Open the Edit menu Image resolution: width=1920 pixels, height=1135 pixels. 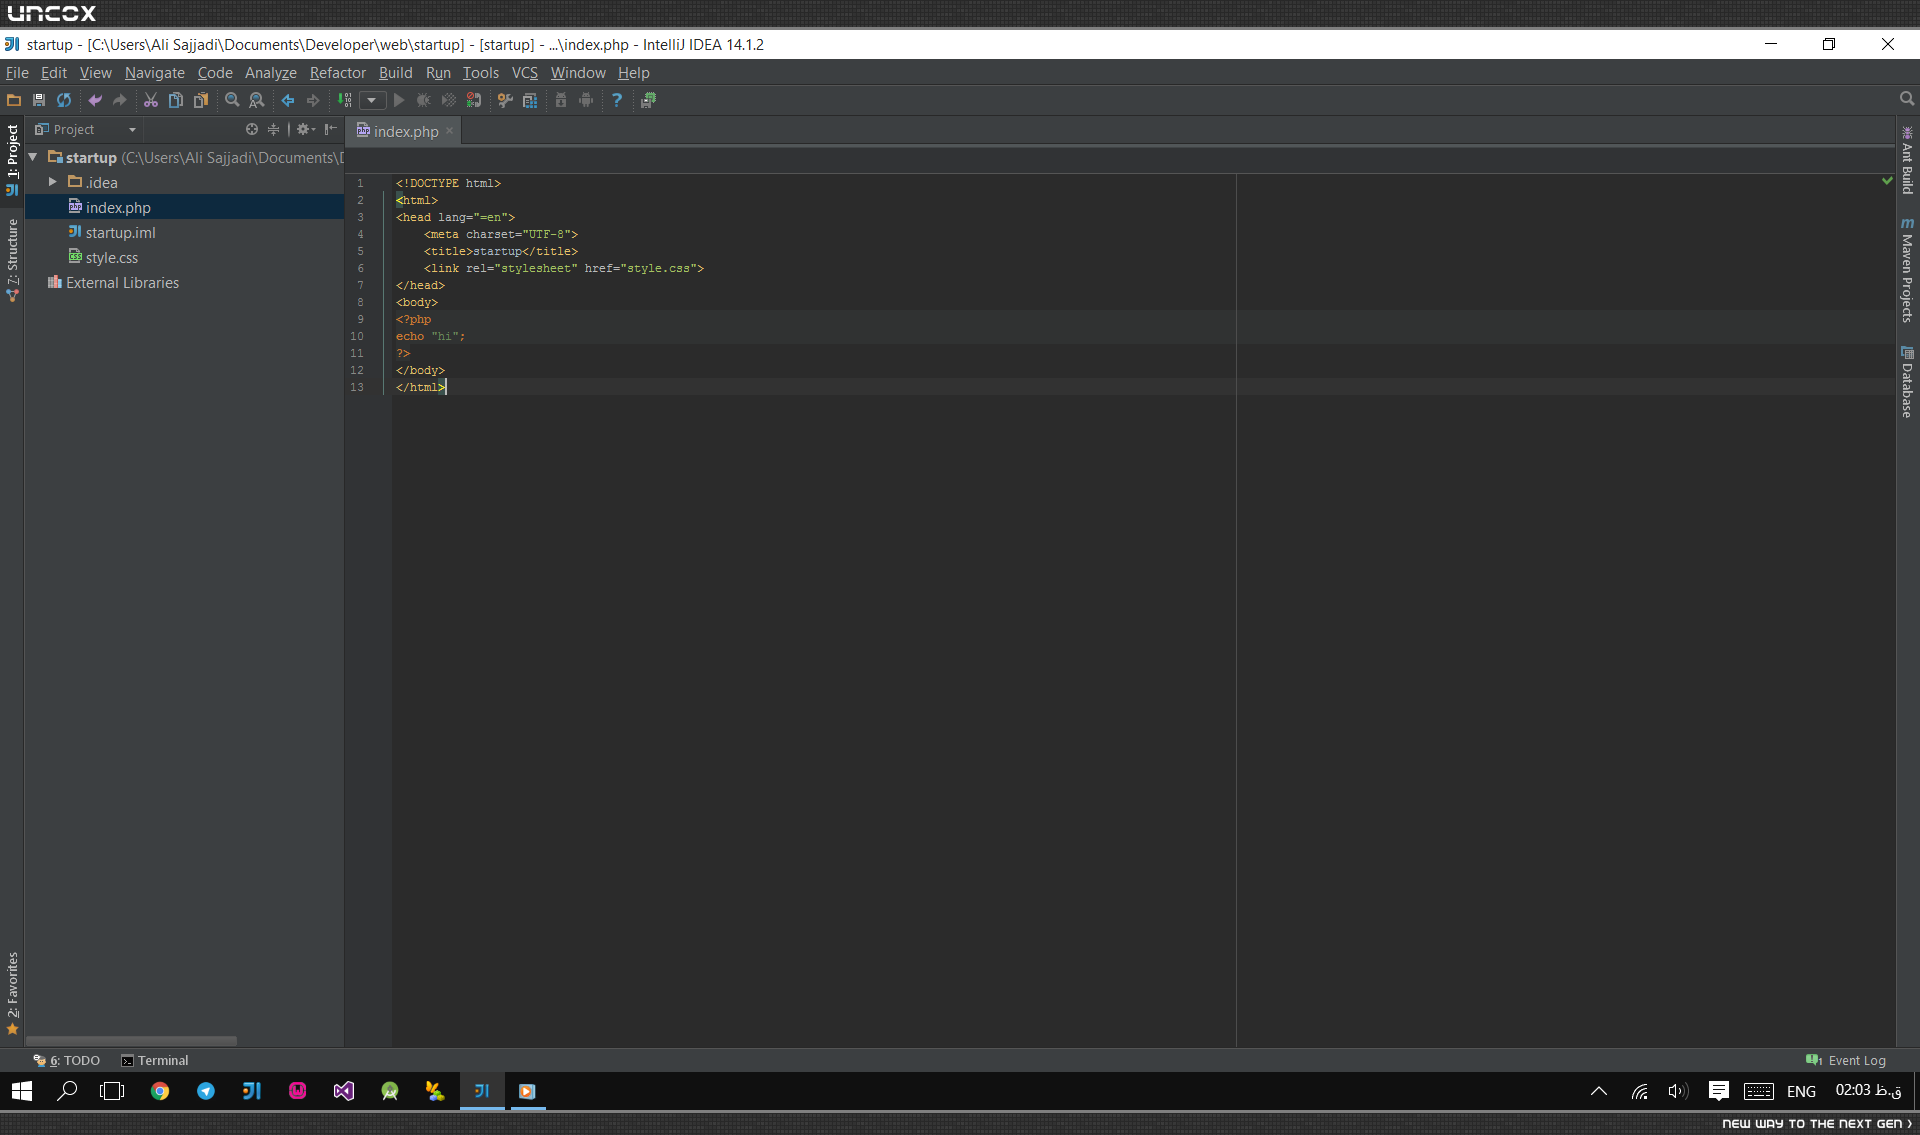tap(54, 73)
